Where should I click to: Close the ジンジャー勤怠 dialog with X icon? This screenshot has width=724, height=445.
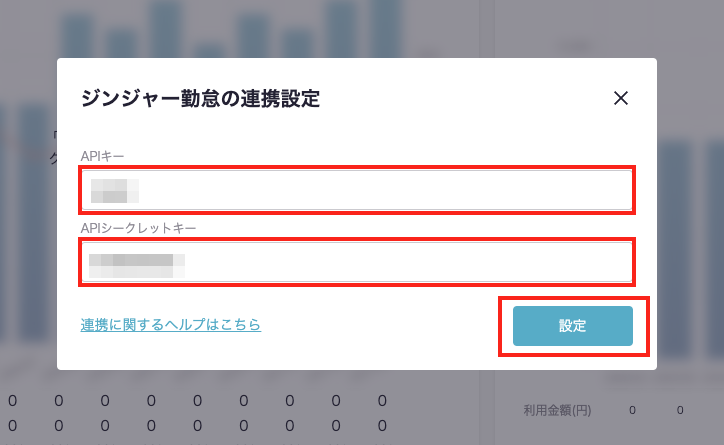pos(621,98)
